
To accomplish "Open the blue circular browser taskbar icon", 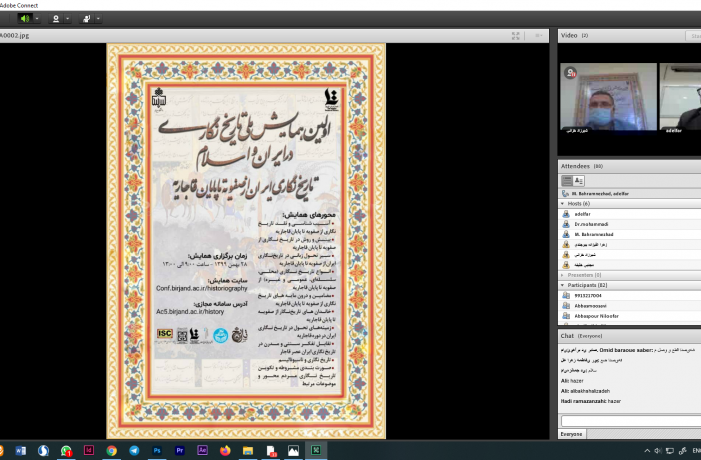I will 43,451.
